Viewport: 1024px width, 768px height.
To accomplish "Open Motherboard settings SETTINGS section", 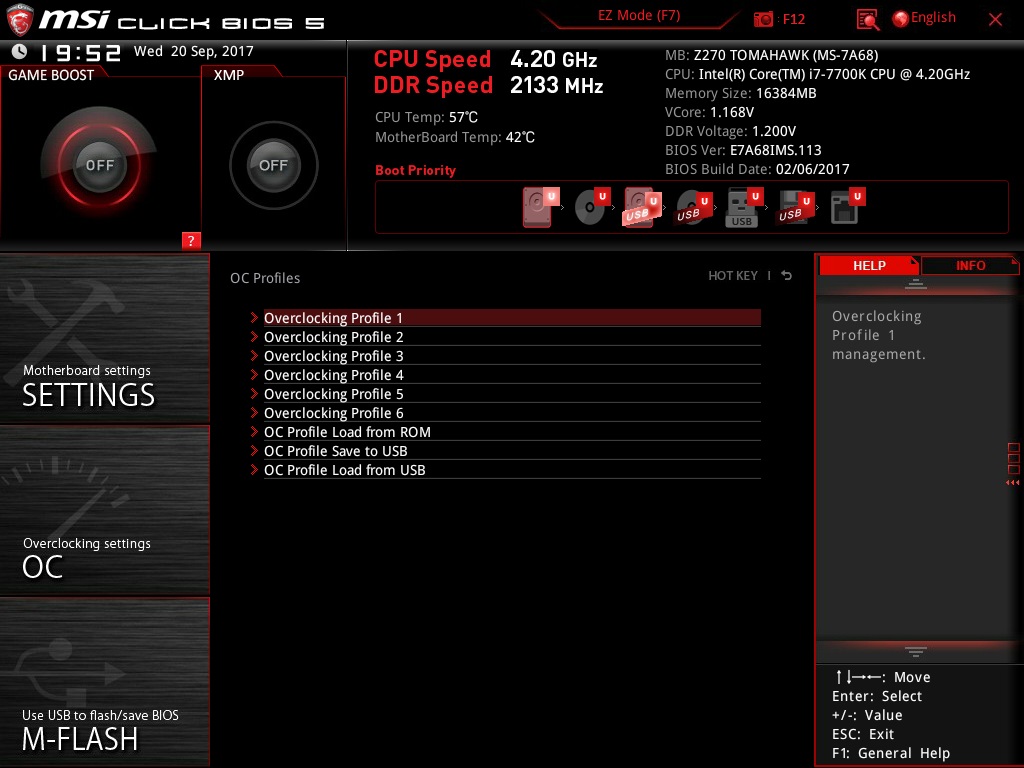I will [x=104, y=338].
